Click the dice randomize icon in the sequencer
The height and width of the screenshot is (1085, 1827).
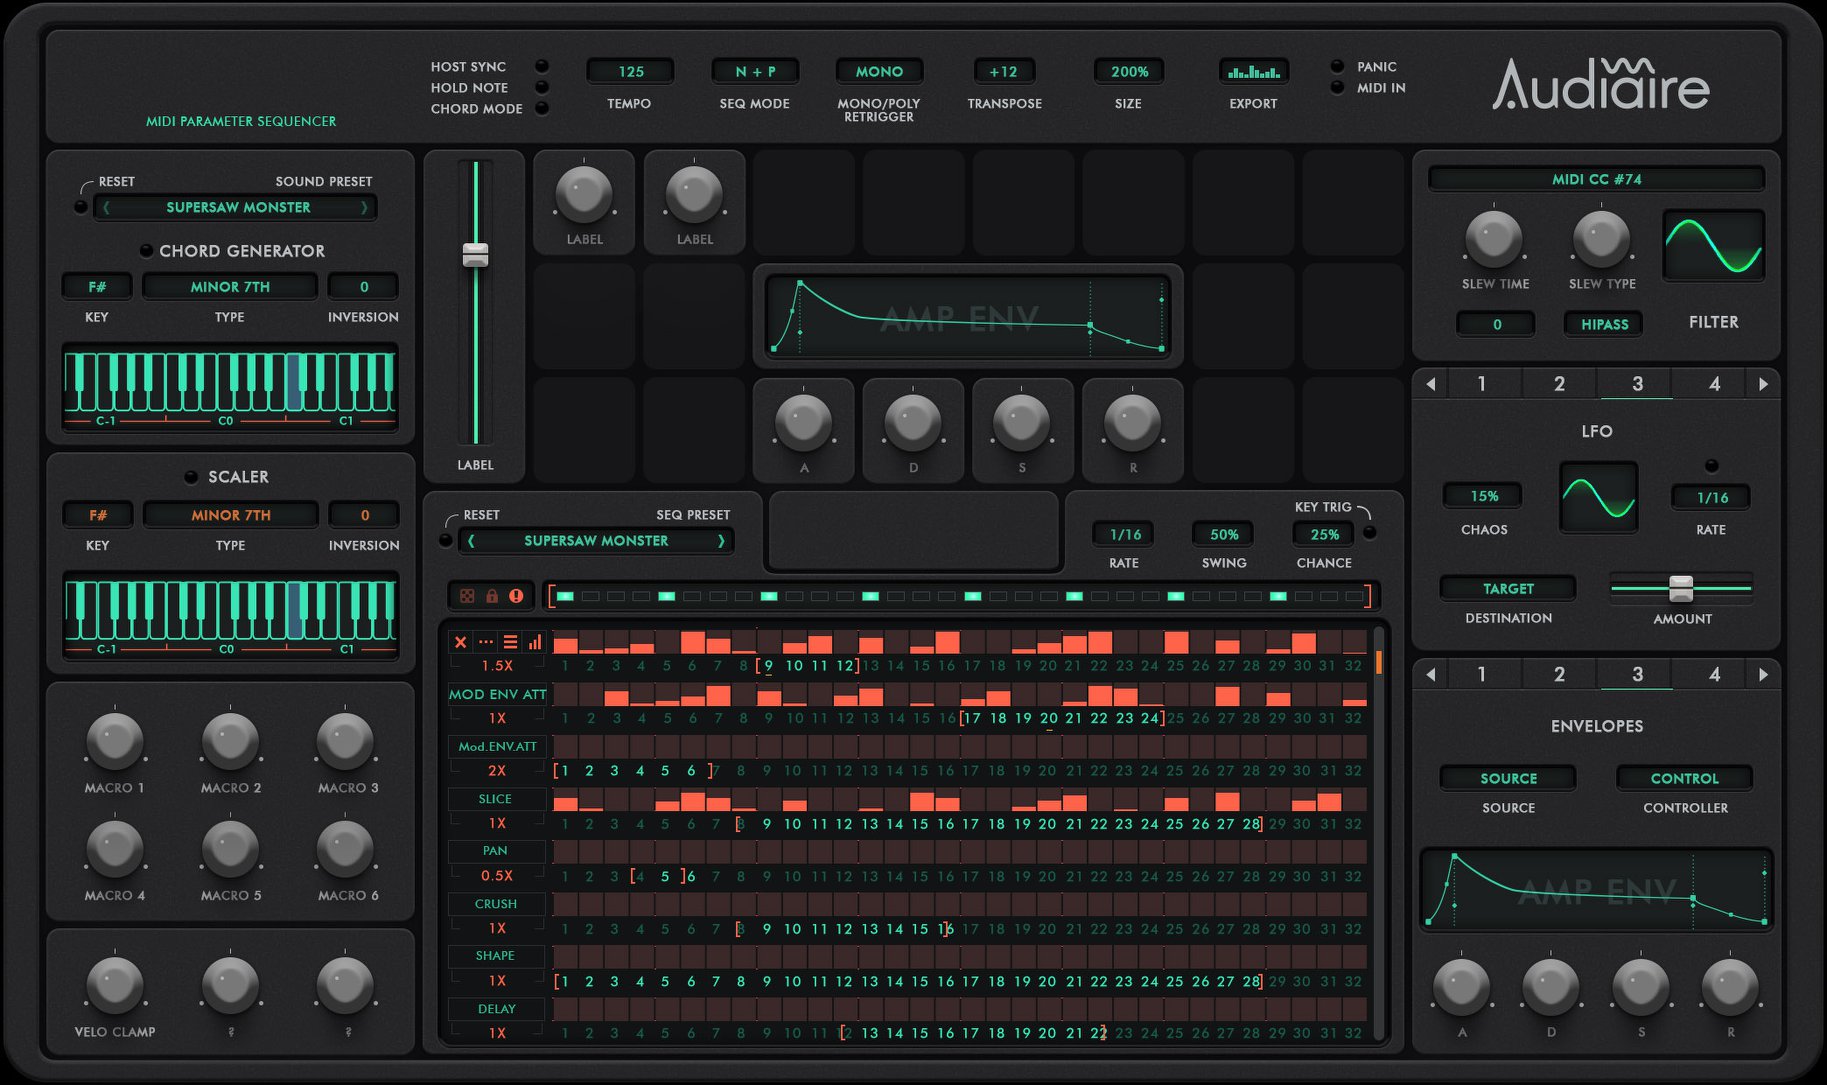pyautogui.click(x=467, y=596)
